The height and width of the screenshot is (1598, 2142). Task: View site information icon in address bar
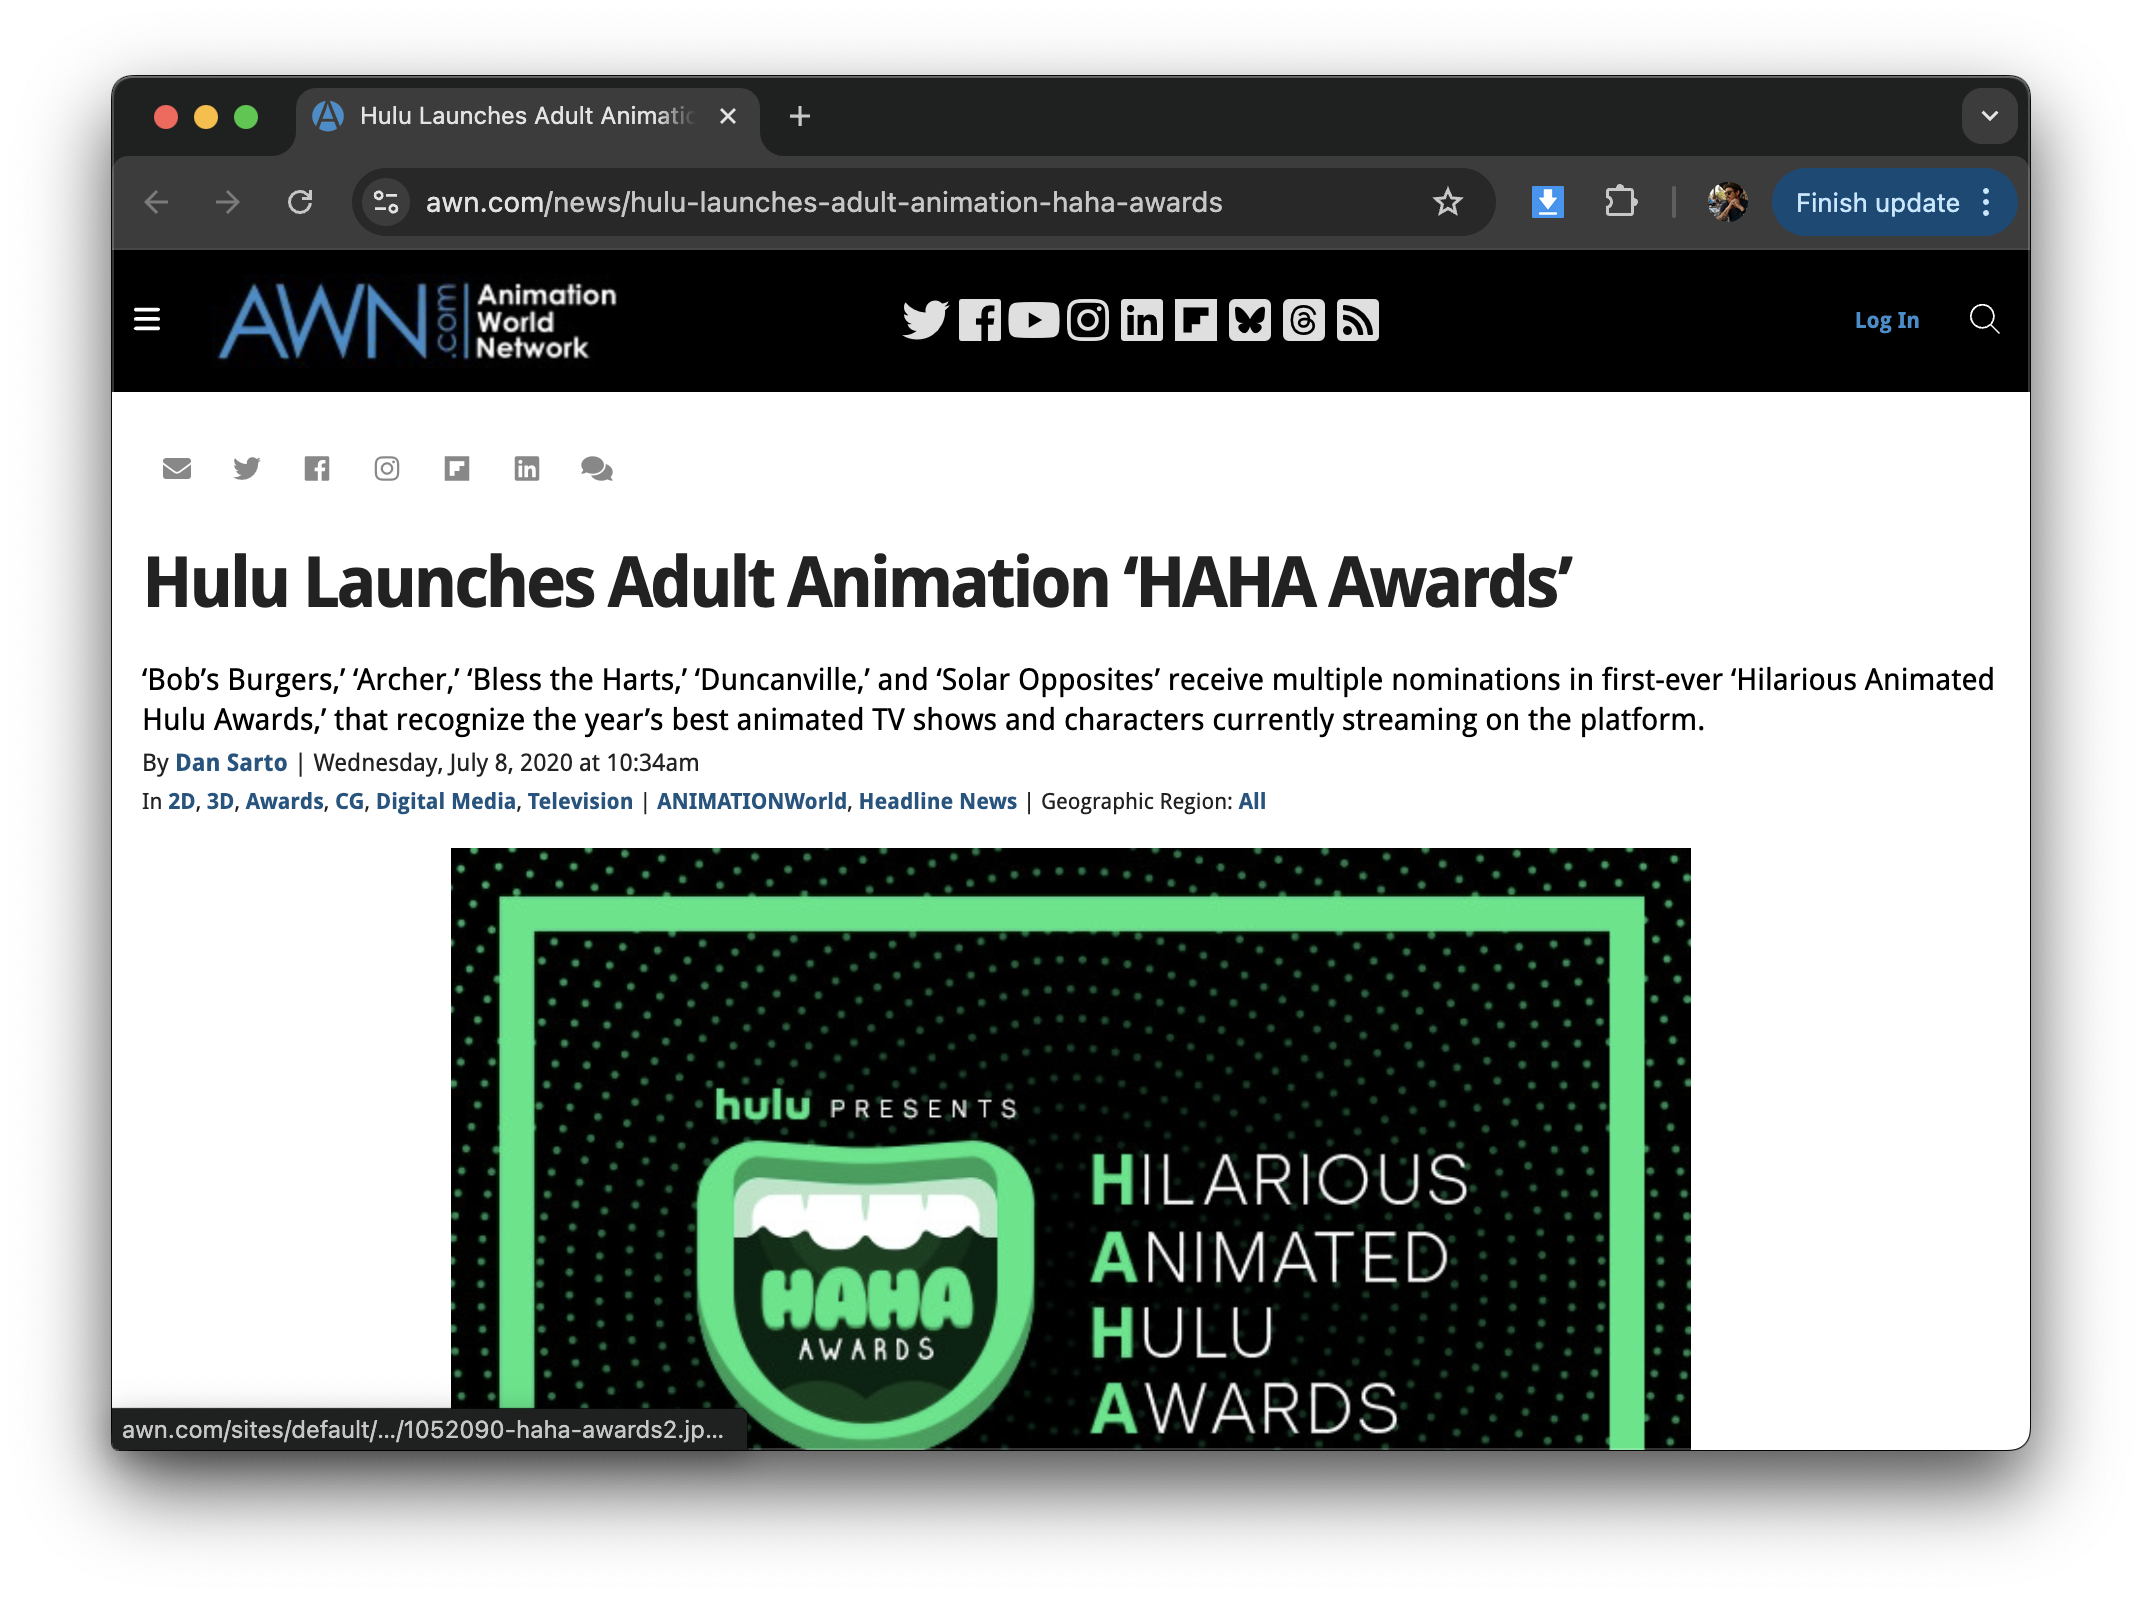[x=386, y=203]
